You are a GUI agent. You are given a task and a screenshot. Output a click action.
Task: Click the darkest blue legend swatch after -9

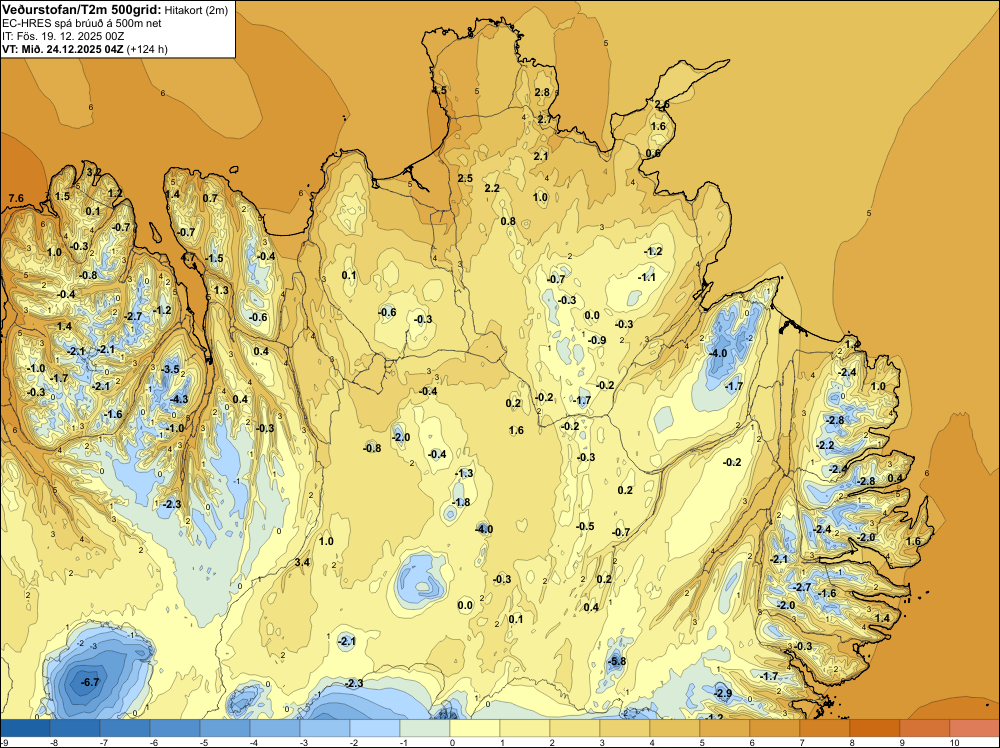coord(25,728)
